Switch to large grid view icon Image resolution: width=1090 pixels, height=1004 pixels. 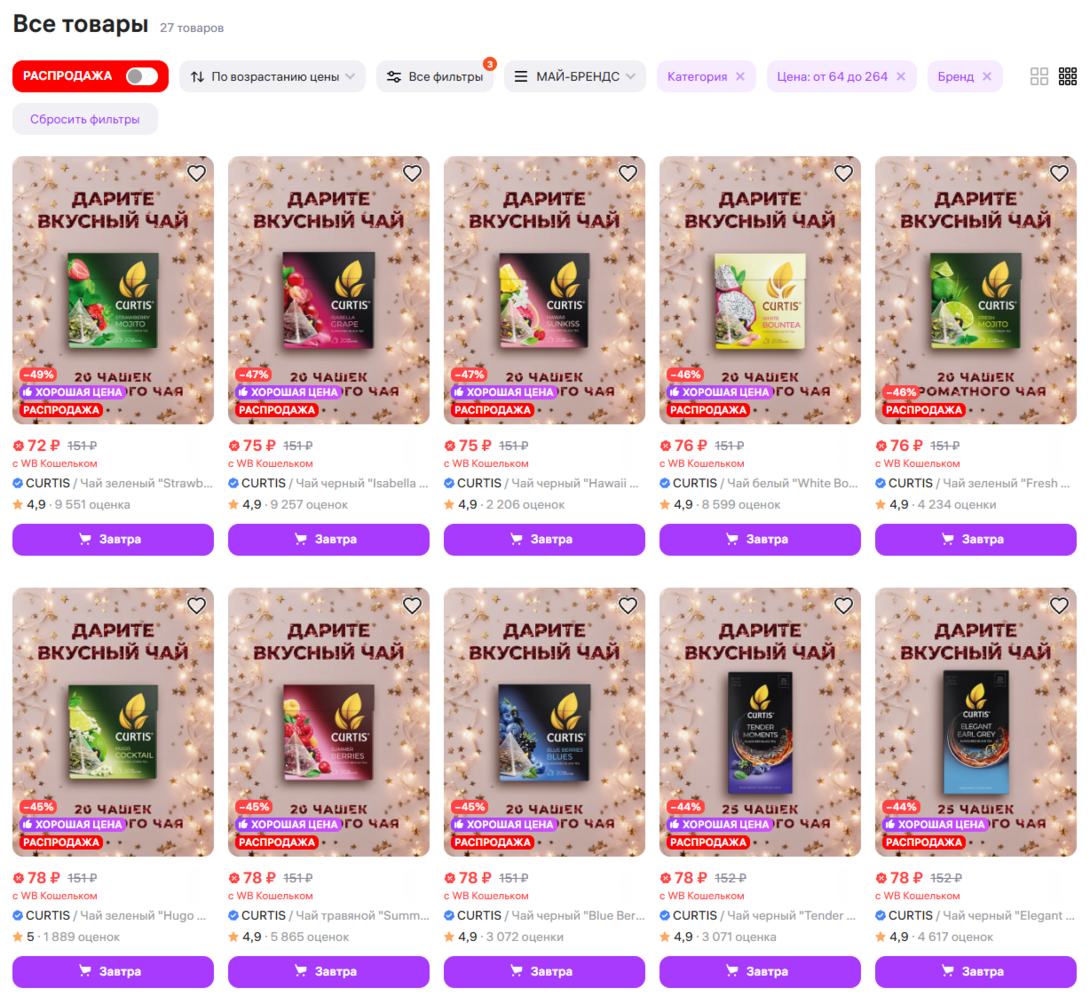click(x=1039, y=76)
